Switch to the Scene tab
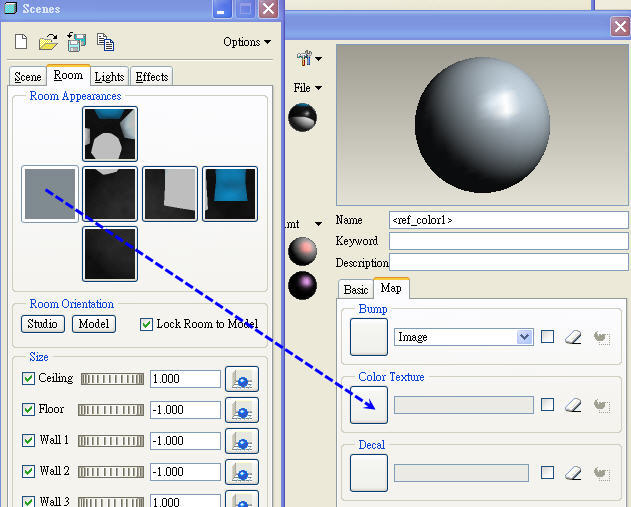This screenshot has height=507, width=631. 28,76
